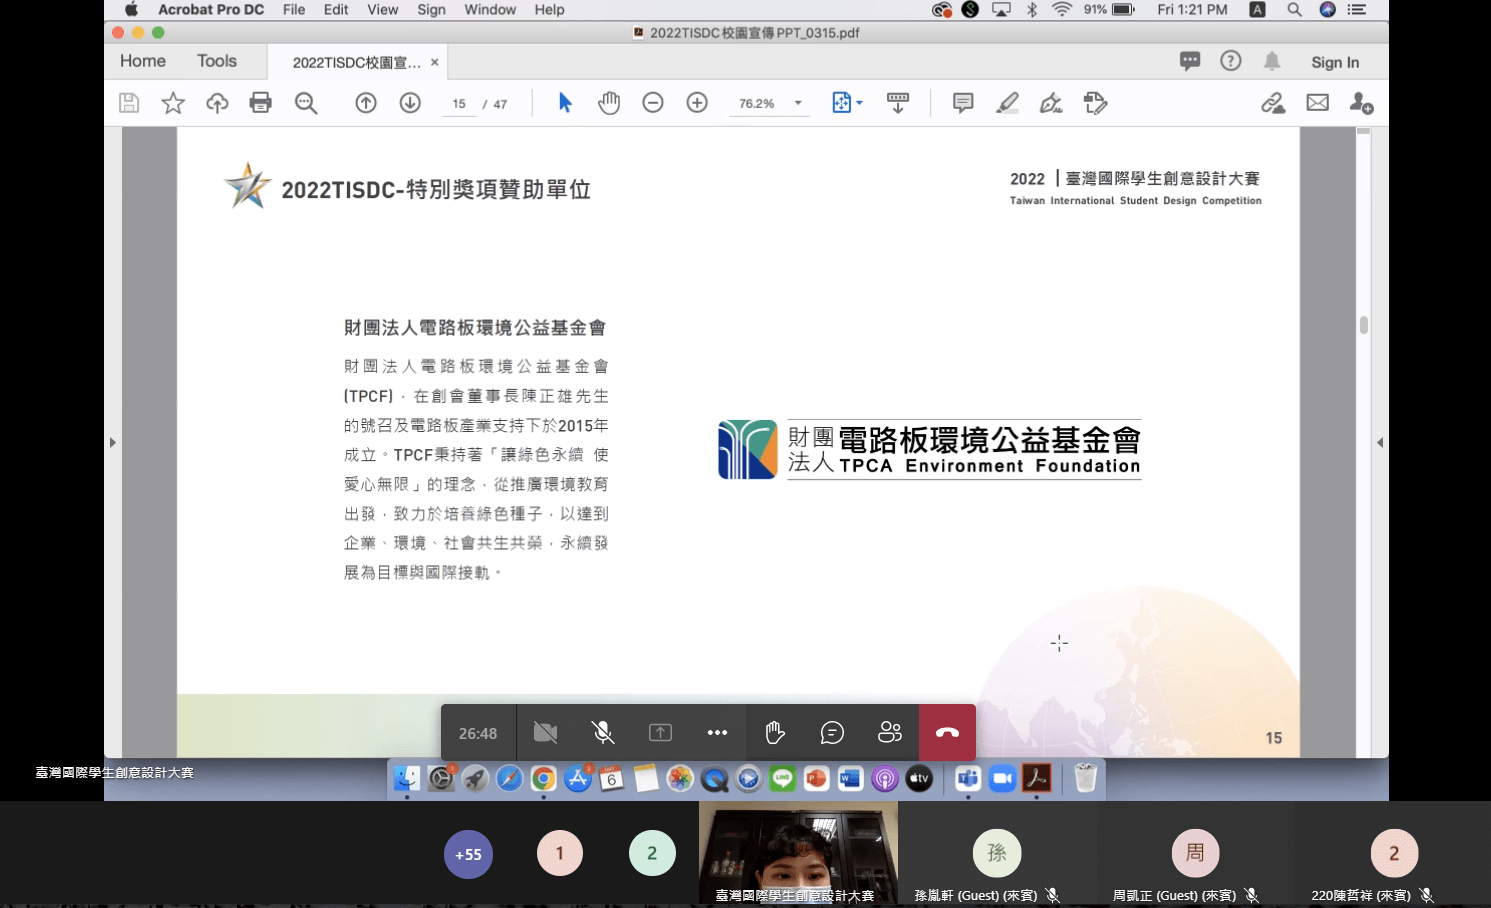Select the Hand pan tool
The height and width of the screenshot is (908, 1491).
pos(609,103)
